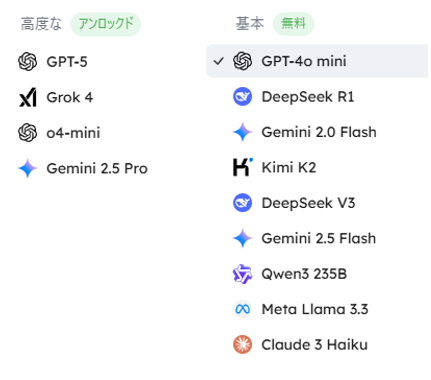Click the green 無料 free badge
This screenshot has height=380, width=431.
pyautogui.click(x=293, y=24)
